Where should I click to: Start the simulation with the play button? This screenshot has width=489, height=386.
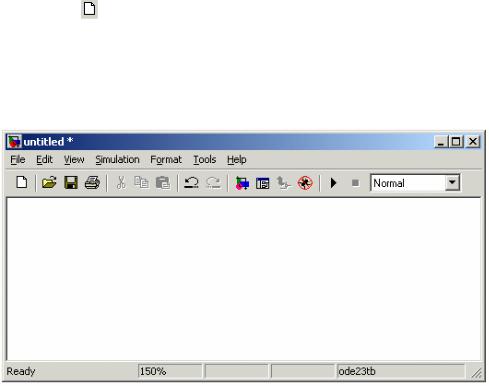[x=333, y=183]
